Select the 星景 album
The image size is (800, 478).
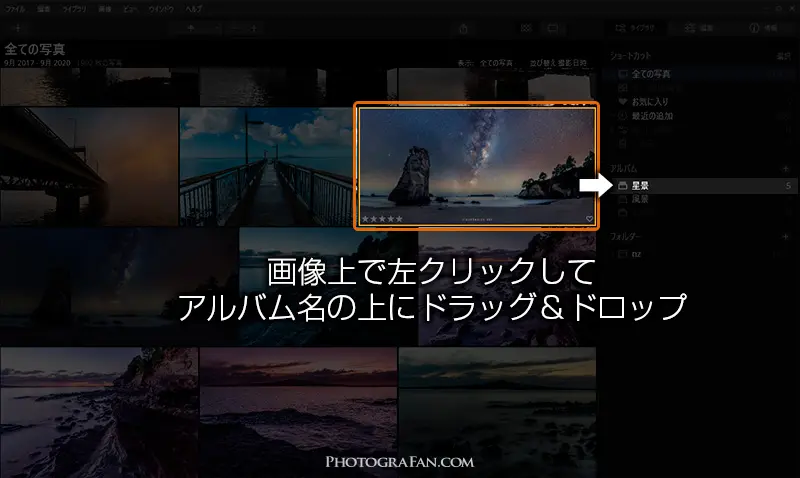[x=703, y=186]
